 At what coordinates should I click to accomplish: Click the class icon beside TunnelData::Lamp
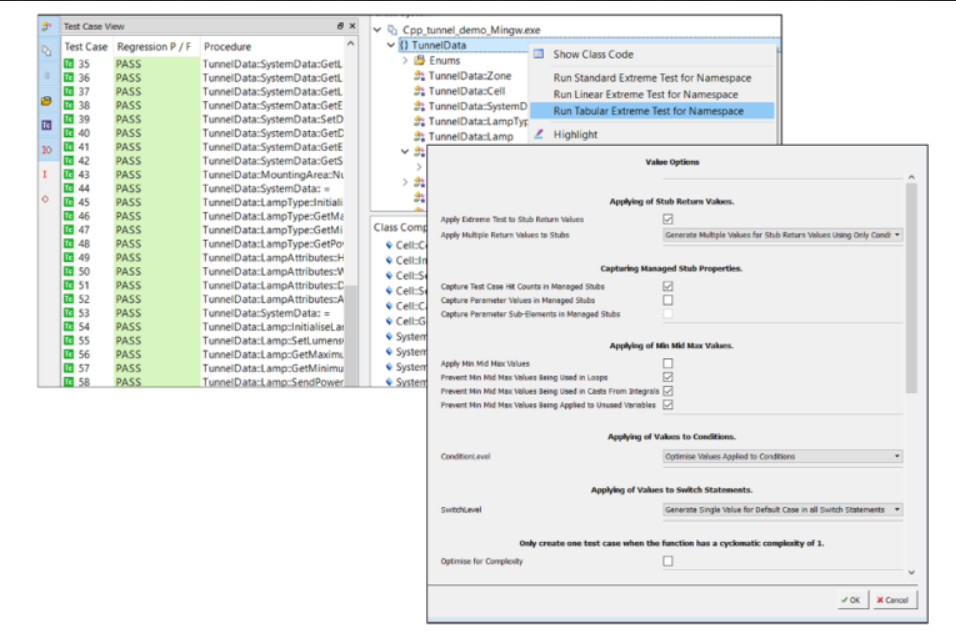pos(419,137)
